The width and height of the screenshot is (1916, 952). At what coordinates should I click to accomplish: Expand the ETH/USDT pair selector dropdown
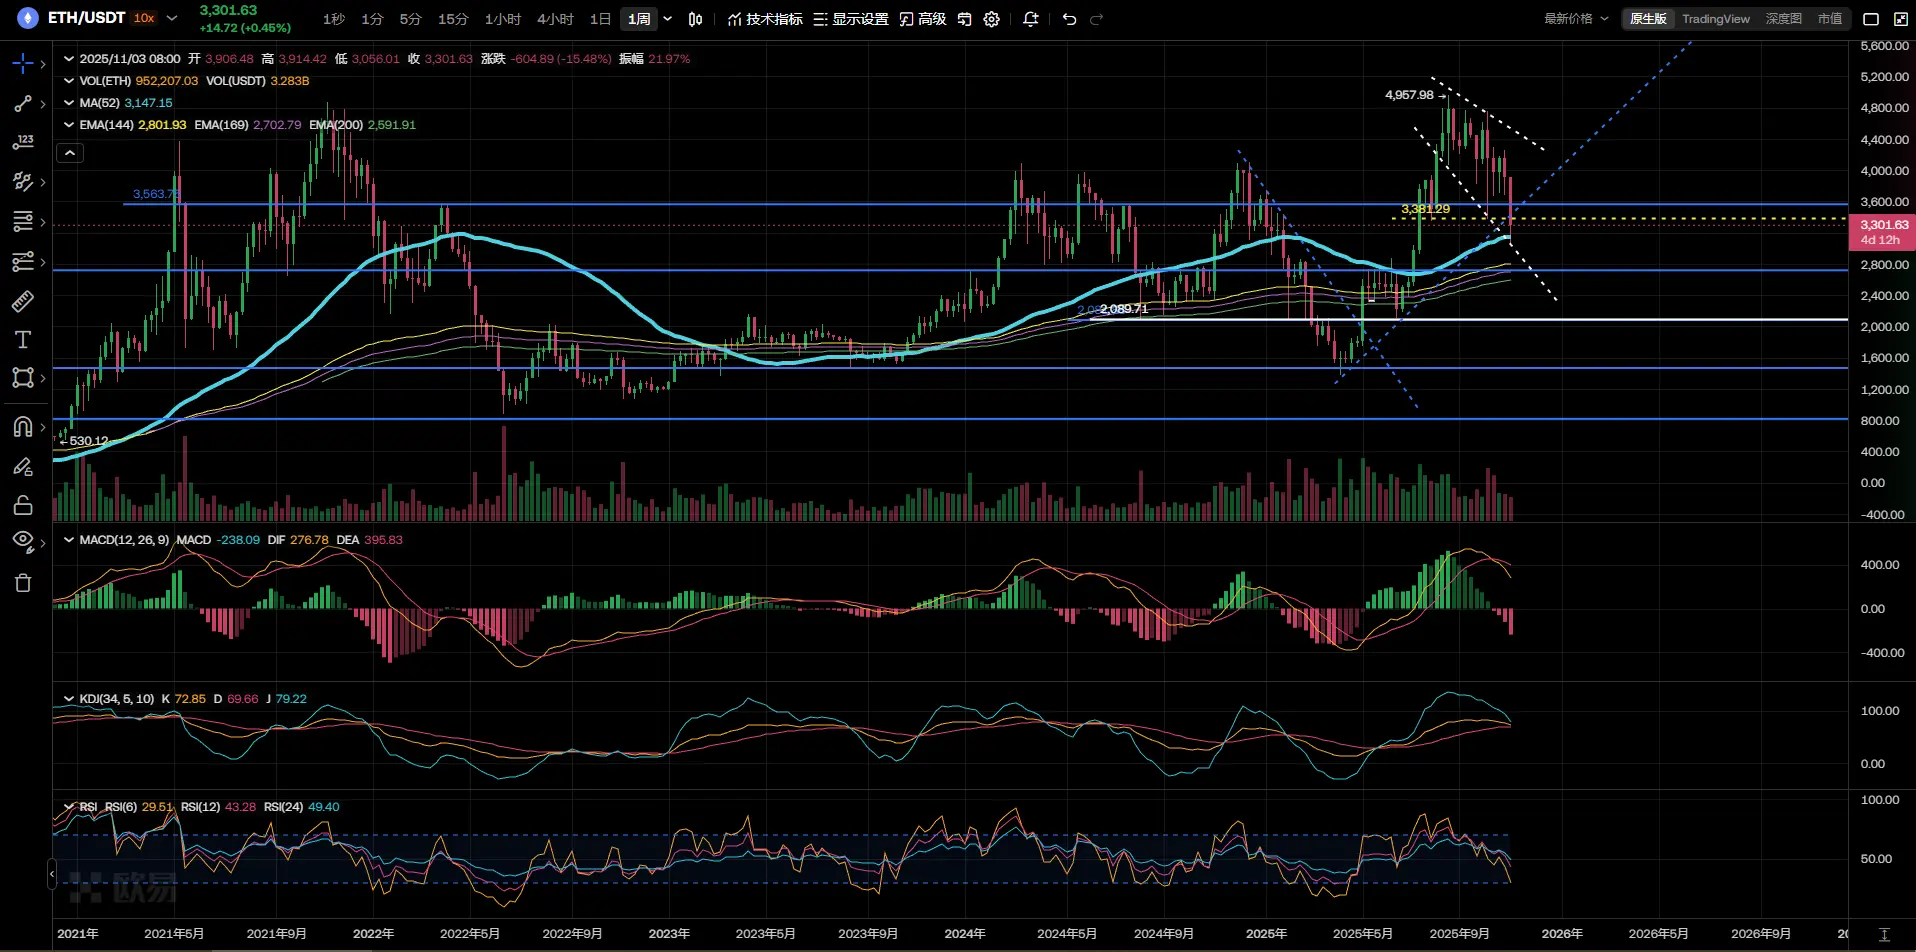pos(172,18)
